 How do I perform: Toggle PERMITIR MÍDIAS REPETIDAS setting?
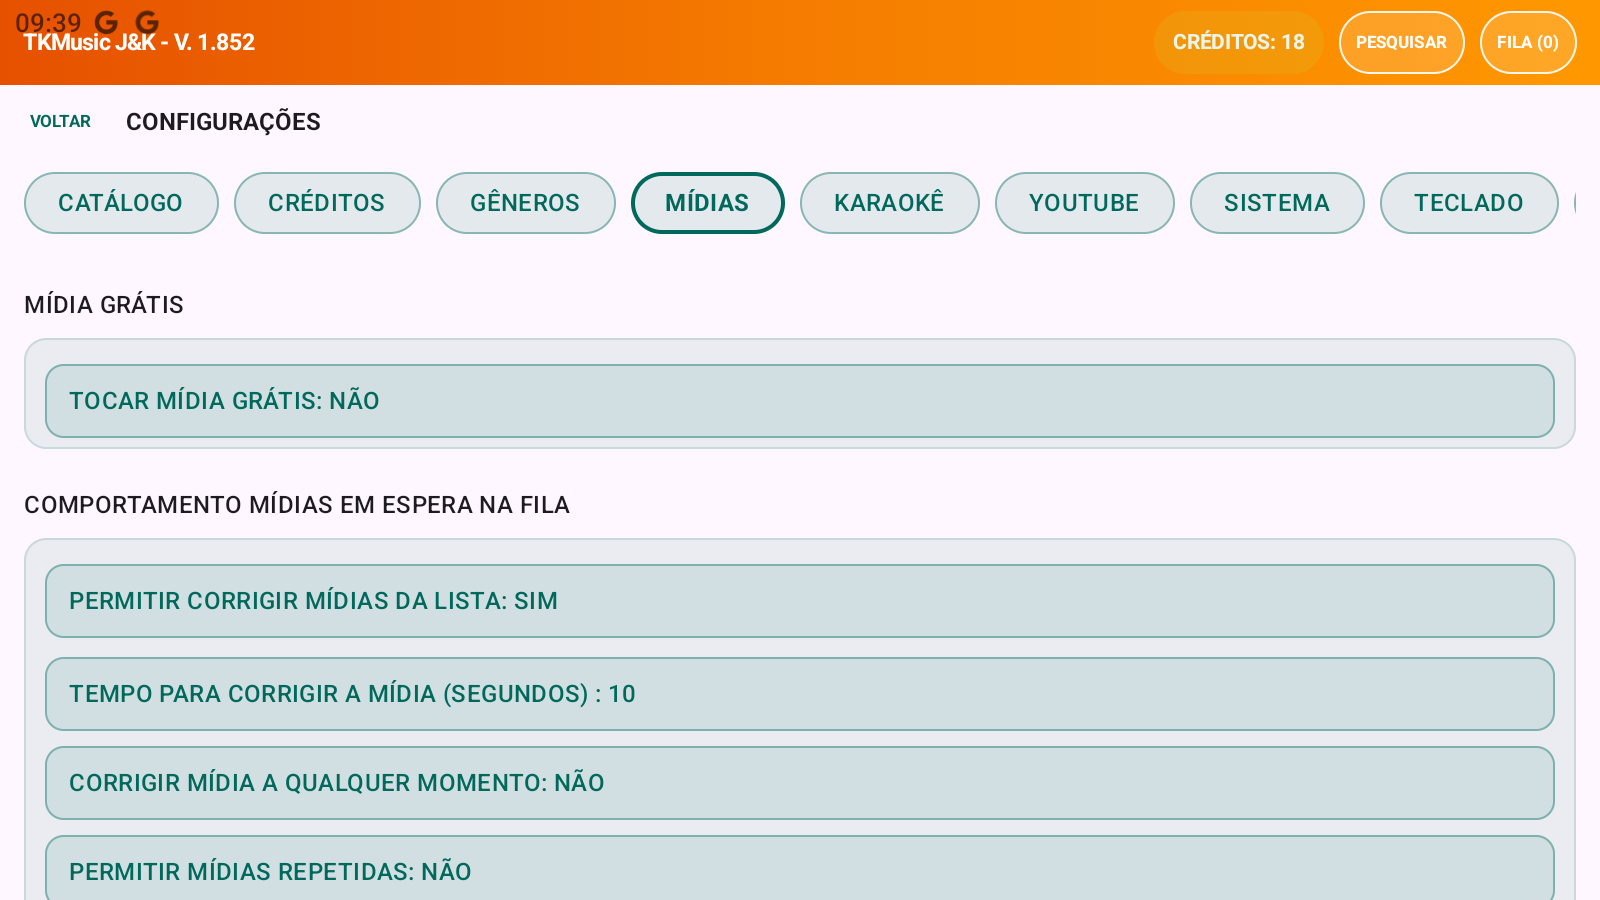tap(800, 869)
